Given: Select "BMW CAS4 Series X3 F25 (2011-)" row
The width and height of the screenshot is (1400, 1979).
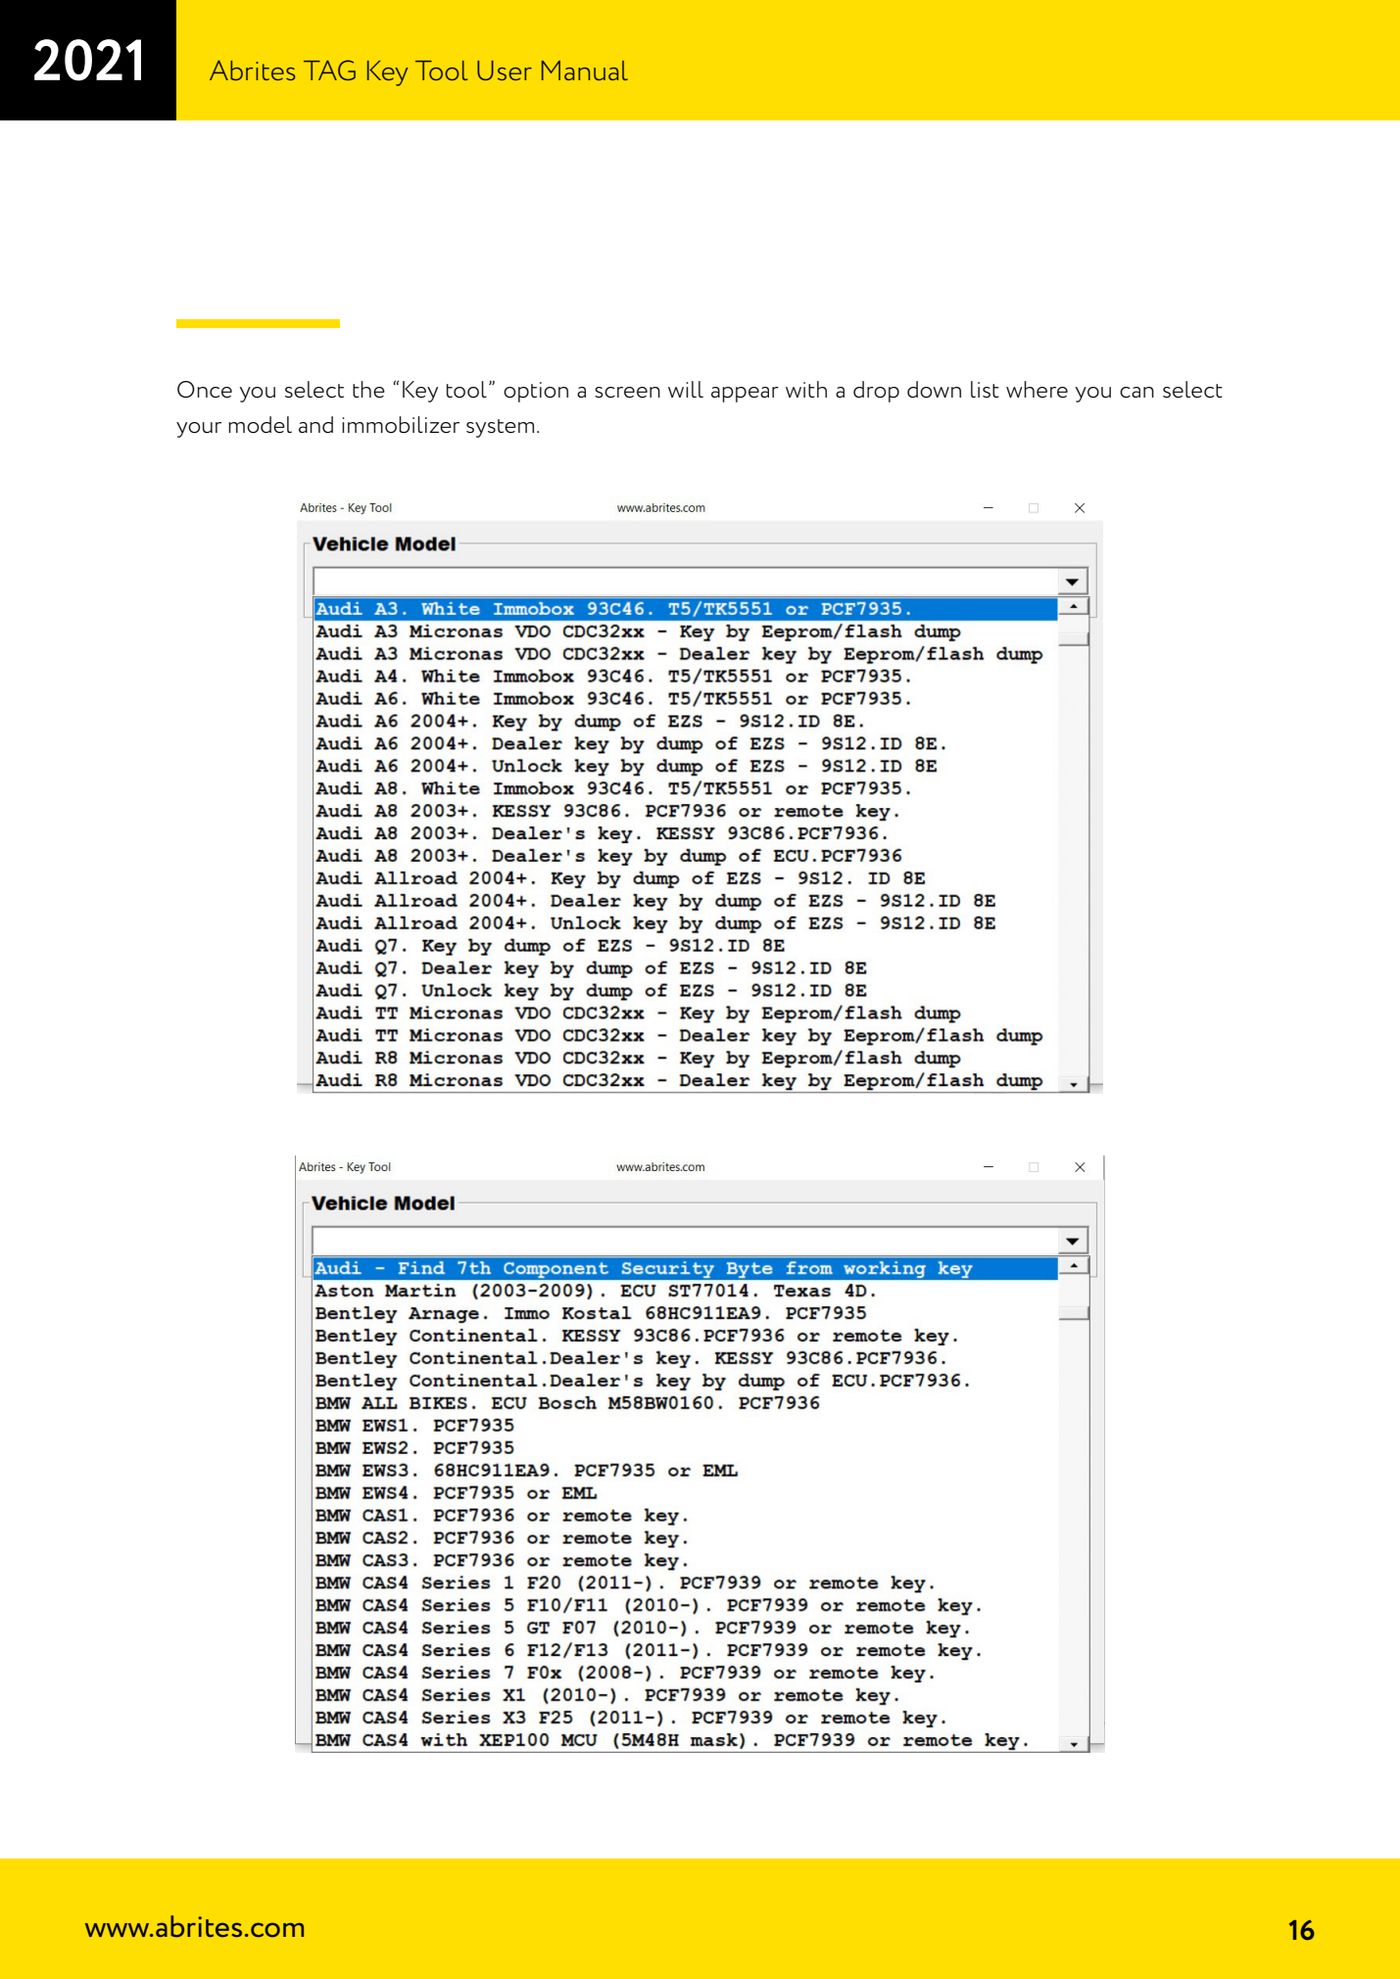Looking at the screenshot, I should coord(686,1718).
